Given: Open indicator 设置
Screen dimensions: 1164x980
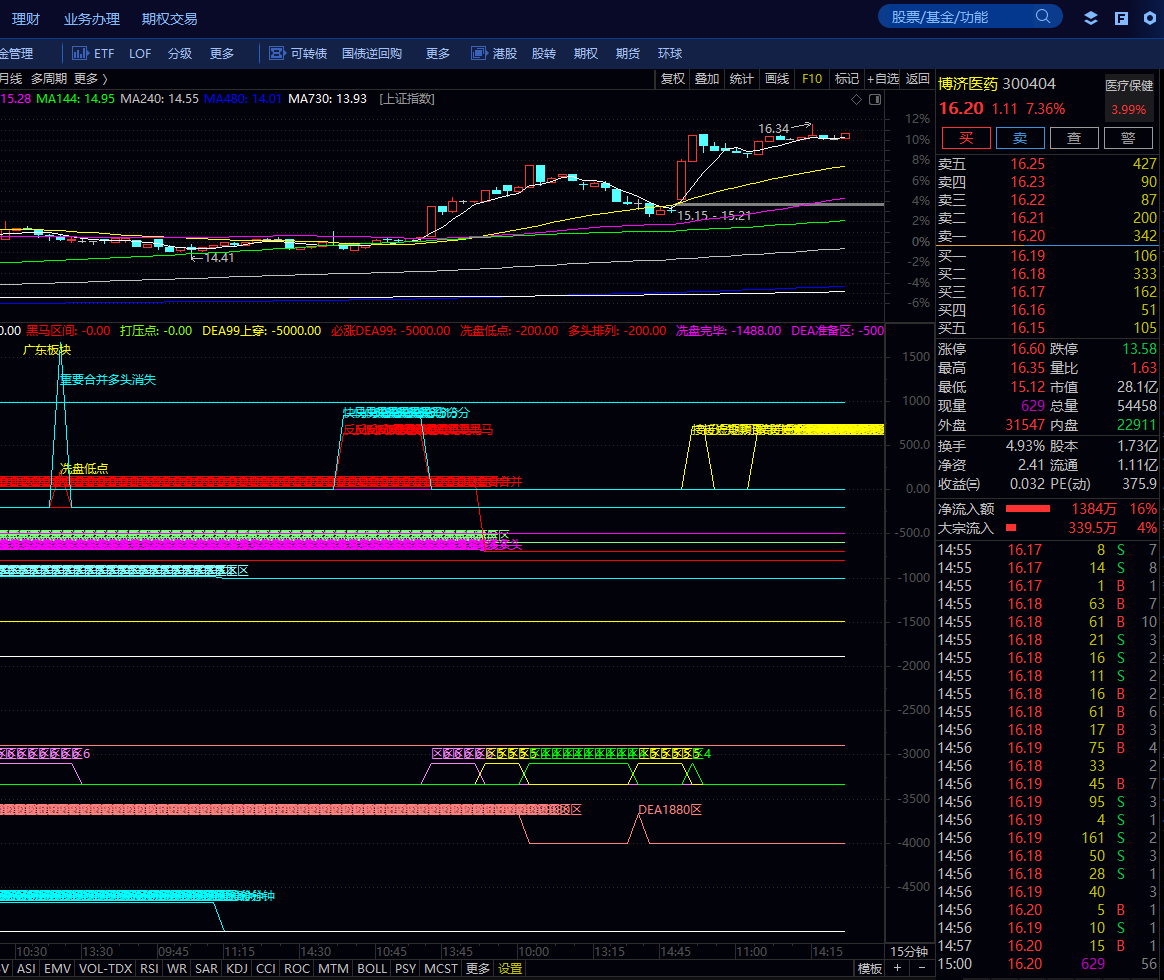Looking at the screenshot, I should click(x=510, y=968).
